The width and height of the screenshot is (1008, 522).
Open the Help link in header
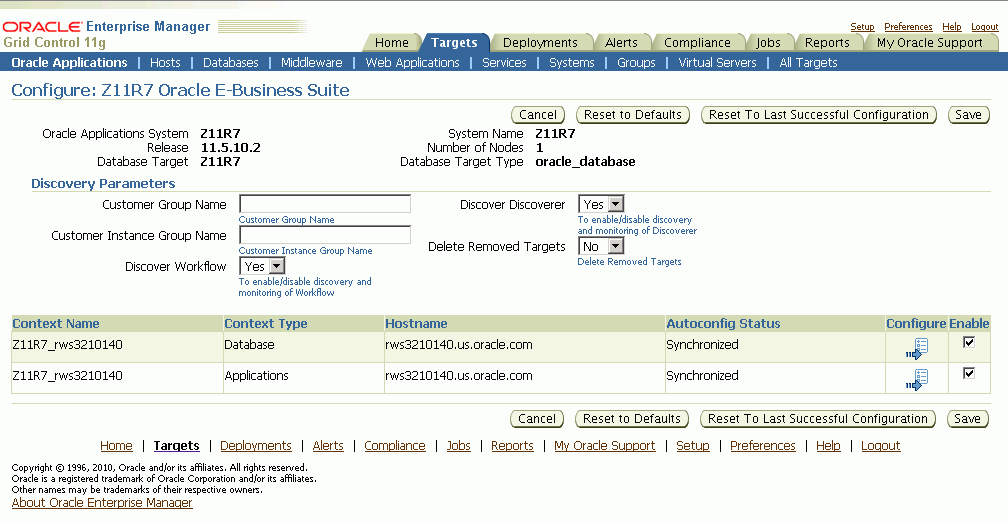click(951, 26)
